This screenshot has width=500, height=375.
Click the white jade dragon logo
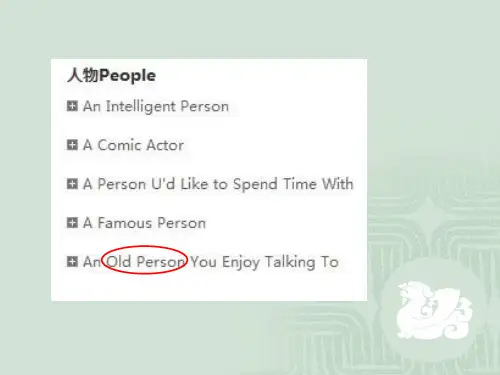[434, 310]
